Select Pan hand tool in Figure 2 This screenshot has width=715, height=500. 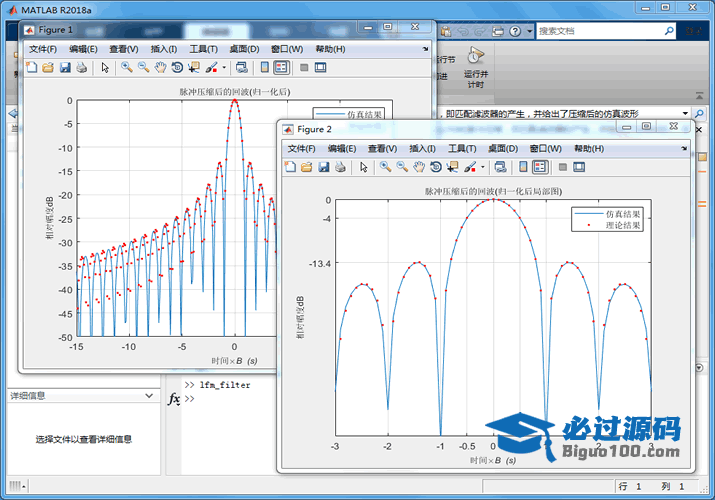tap(419, 167)
